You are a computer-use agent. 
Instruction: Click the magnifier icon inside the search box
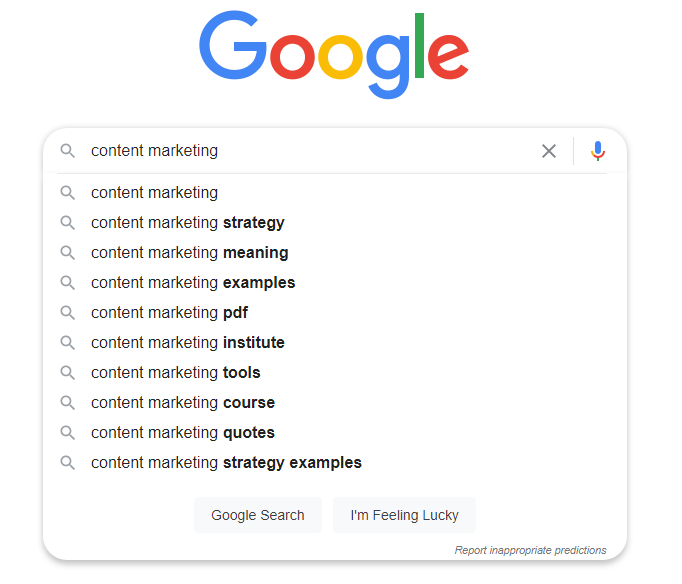click(x=67, y=151)
